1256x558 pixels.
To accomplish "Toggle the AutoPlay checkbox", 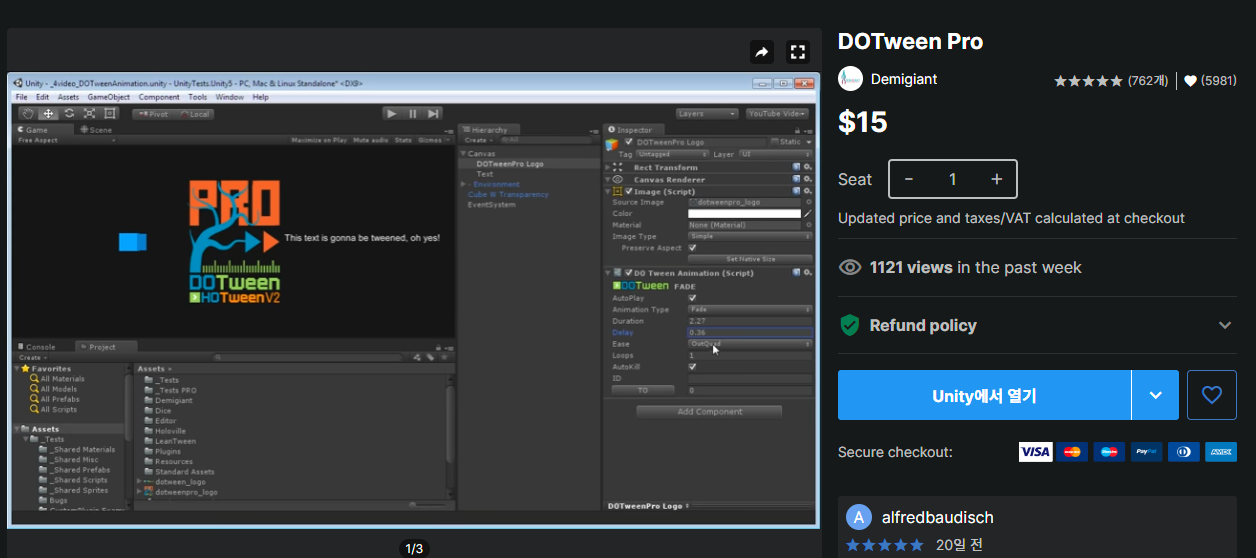I will click(692, 298).
